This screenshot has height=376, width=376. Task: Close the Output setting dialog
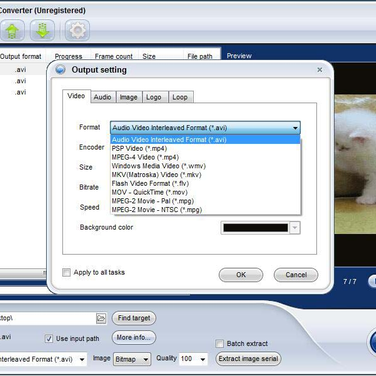(x=319, y=70)
